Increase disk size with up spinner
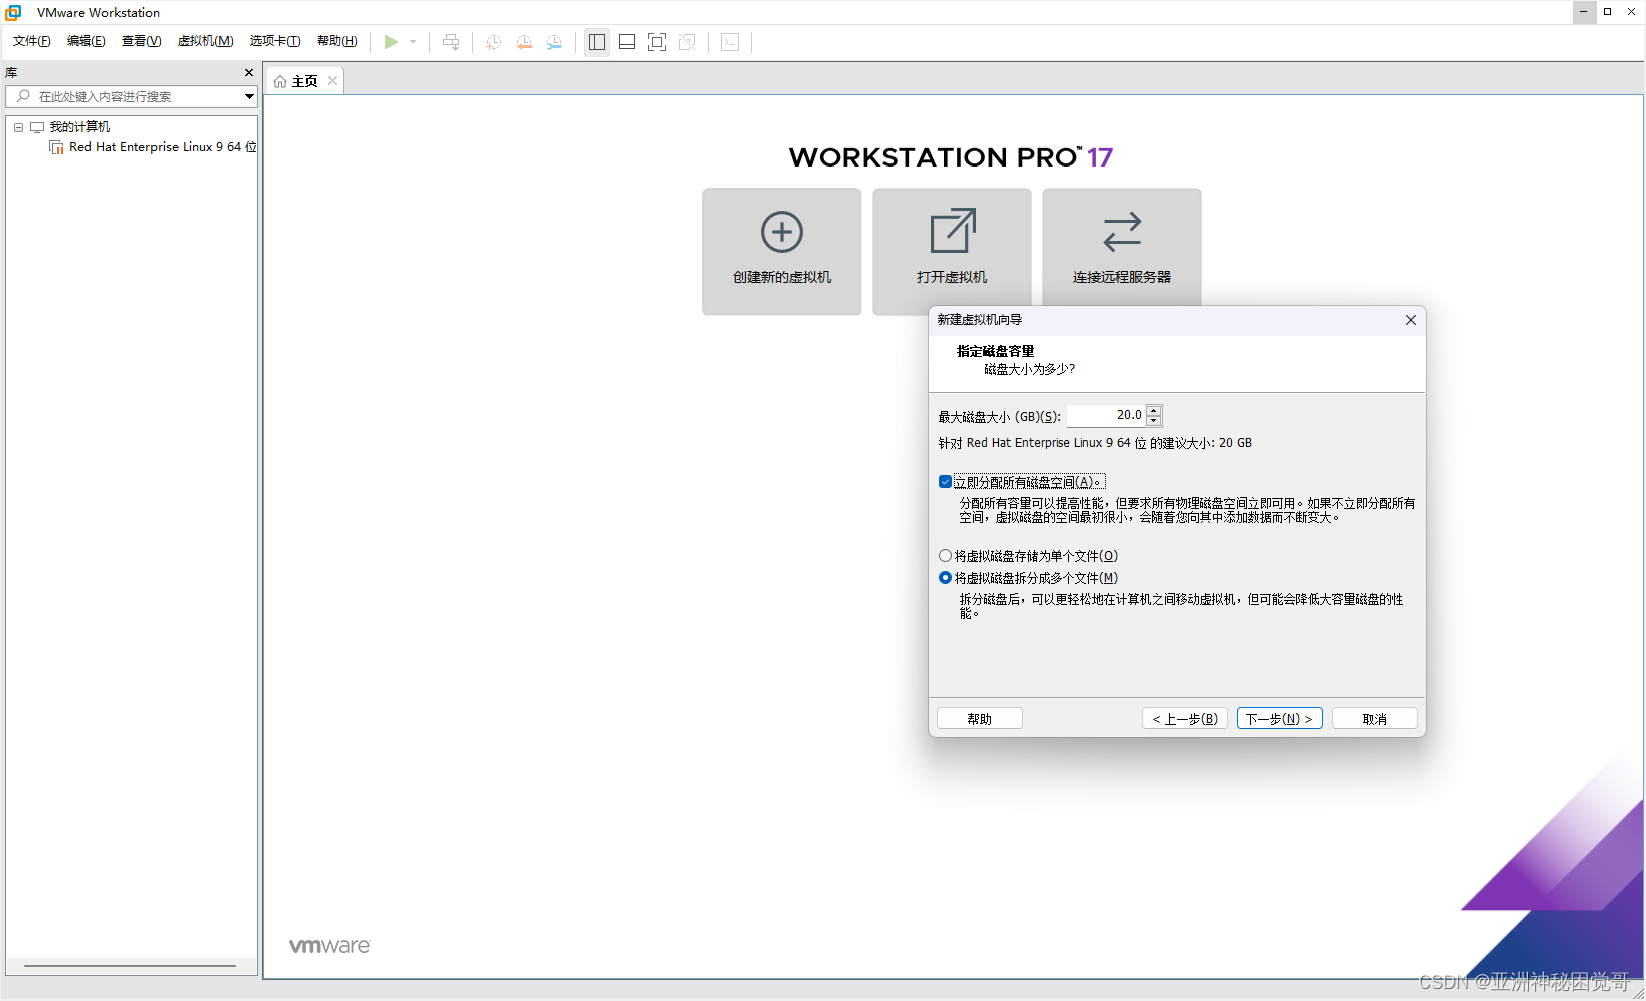Viewport: 1646px width, 1001px height. click(1154, 410)
